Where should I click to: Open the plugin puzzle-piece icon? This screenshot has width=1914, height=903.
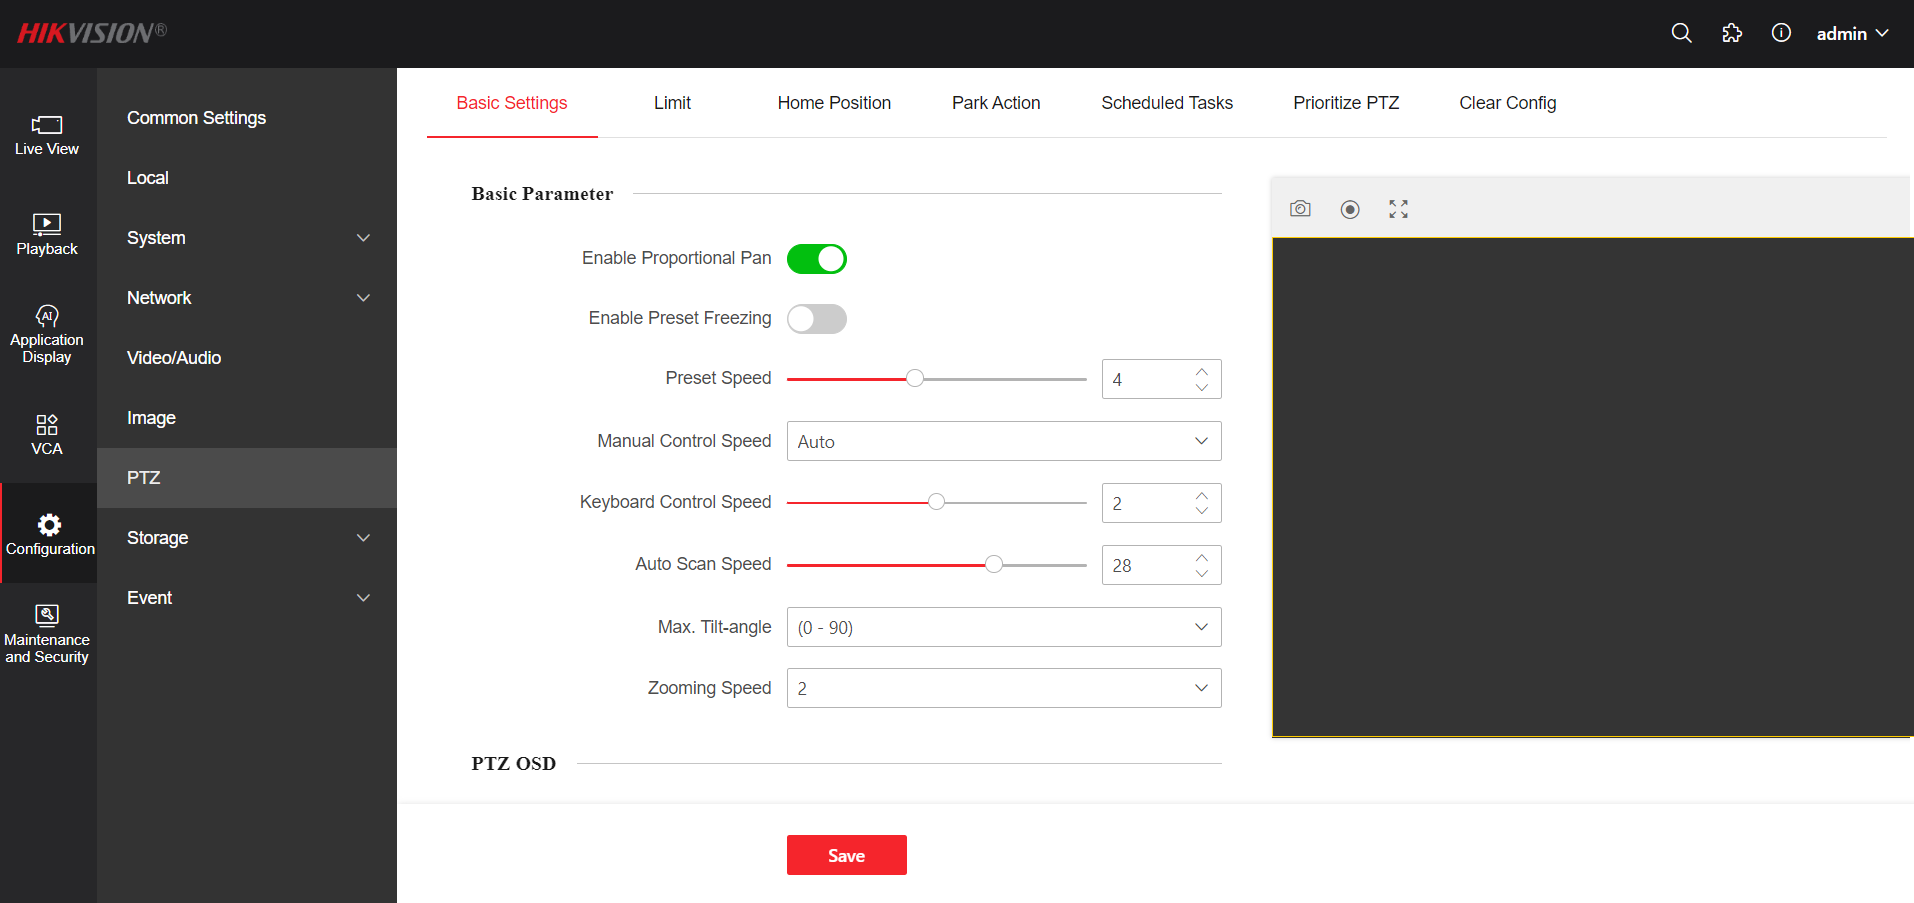click(1732, 33)
